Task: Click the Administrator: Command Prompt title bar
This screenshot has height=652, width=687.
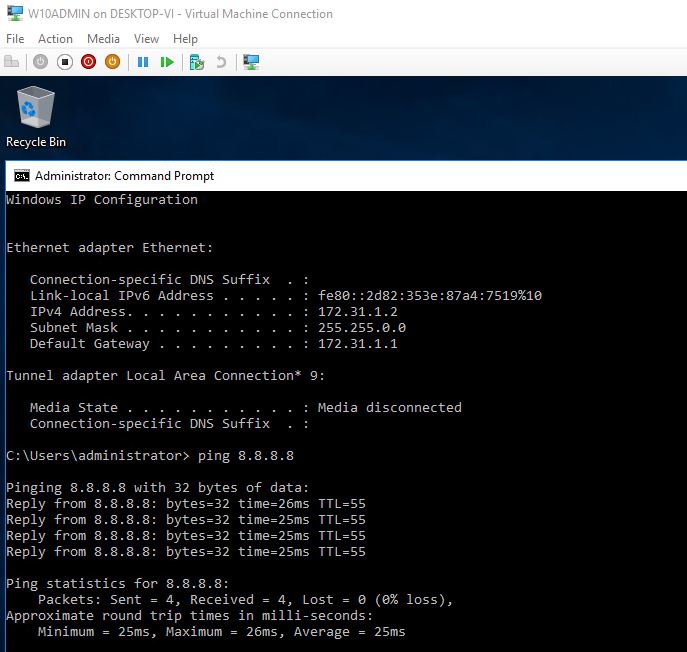Action: pyautogui.click(x=300, y=176)
